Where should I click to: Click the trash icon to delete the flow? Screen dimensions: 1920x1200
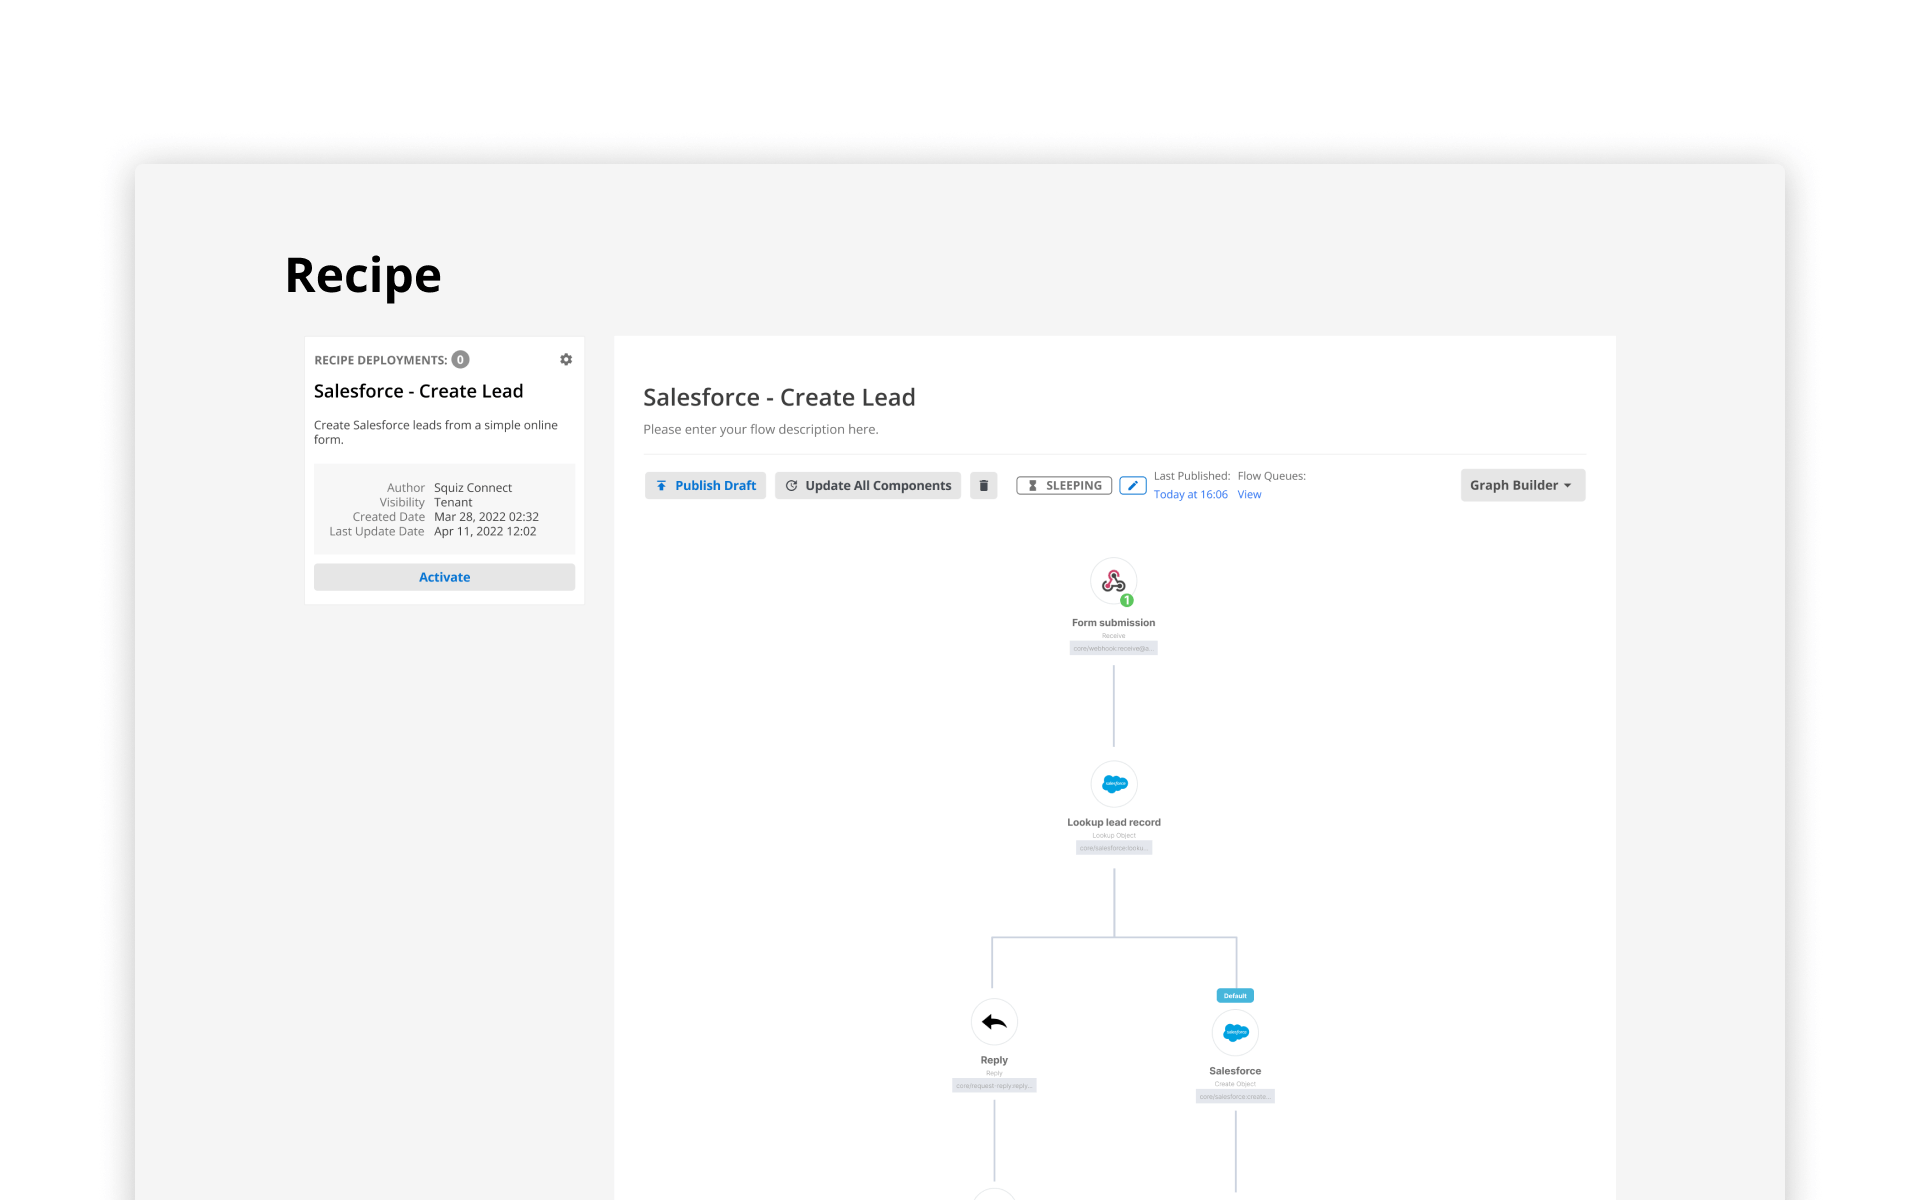pos(984,485)
